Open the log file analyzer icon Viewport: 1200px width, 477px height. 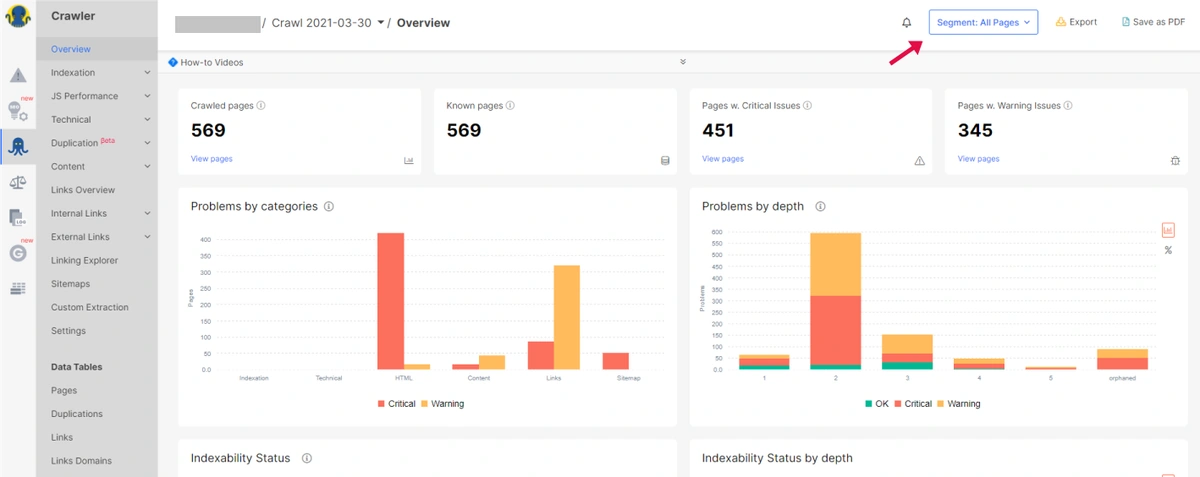(x=18, y=218)
